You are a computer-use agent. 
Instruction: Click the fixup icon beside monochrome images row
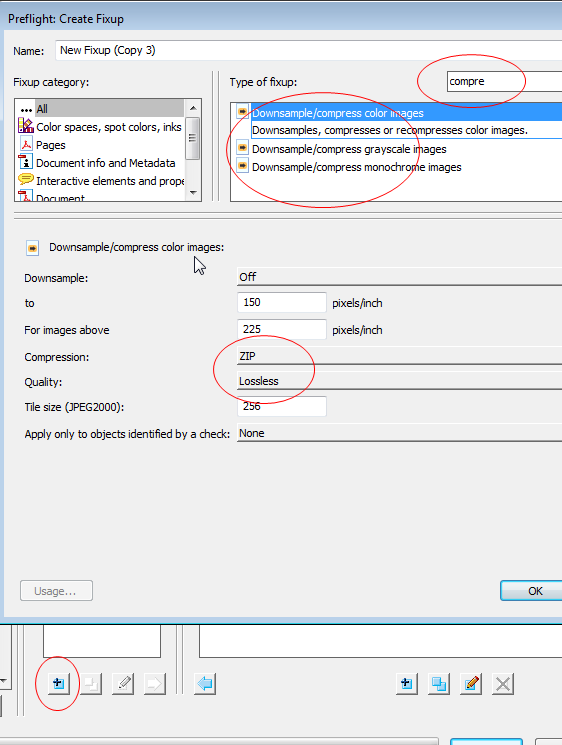(242, 166)
